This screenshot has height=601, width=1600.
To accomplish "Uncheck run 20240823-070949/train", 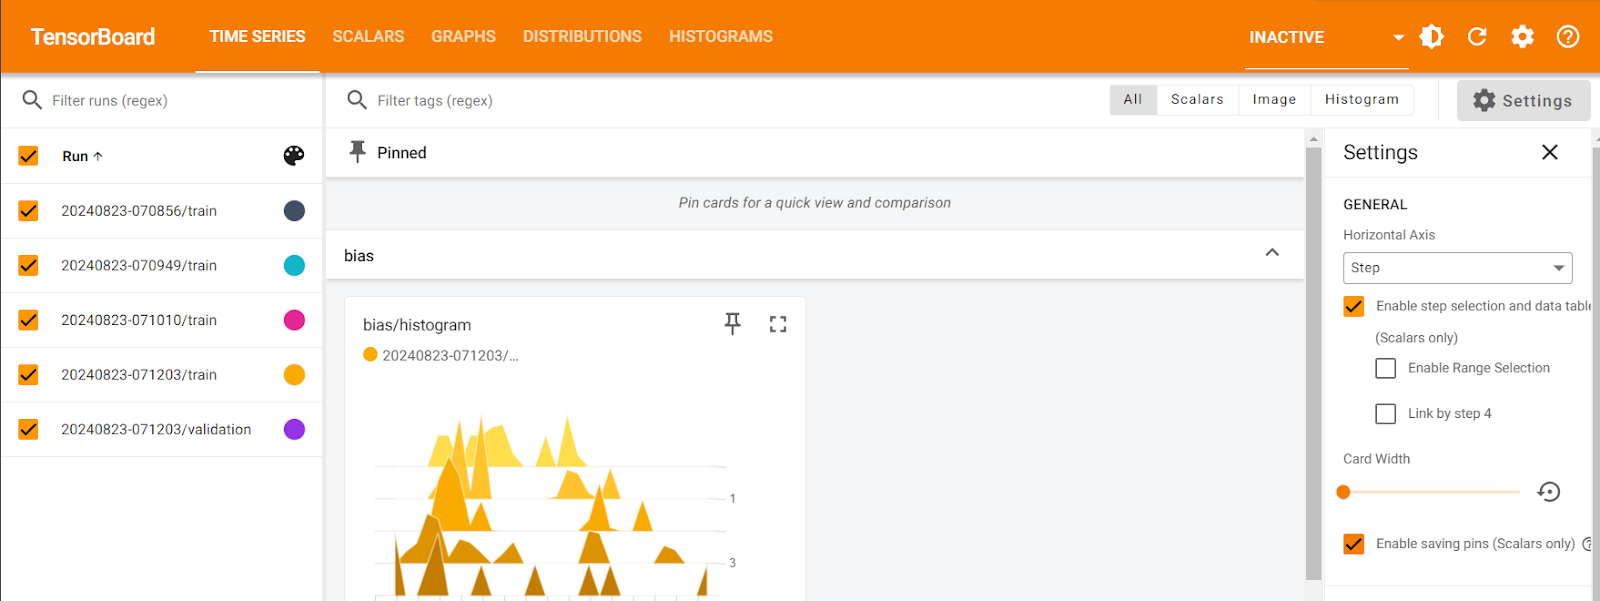I will coord(28,265).
